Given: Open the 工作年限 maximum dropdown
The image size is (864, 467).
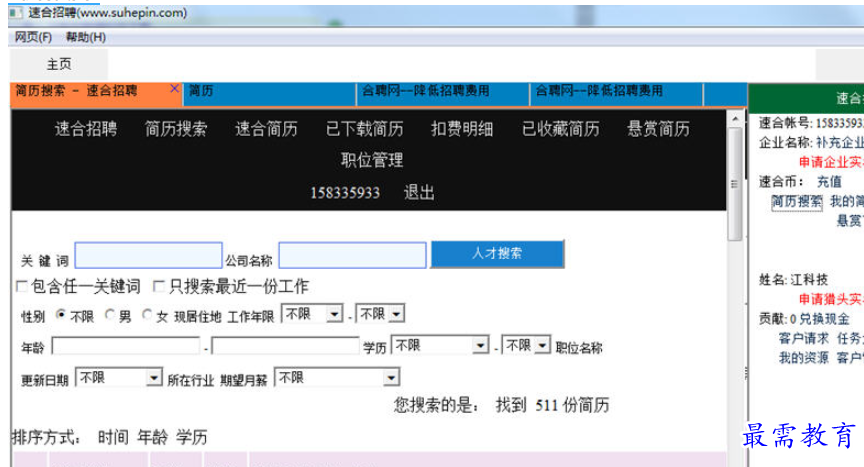Looking at the screenshot, I should [380, 314].
